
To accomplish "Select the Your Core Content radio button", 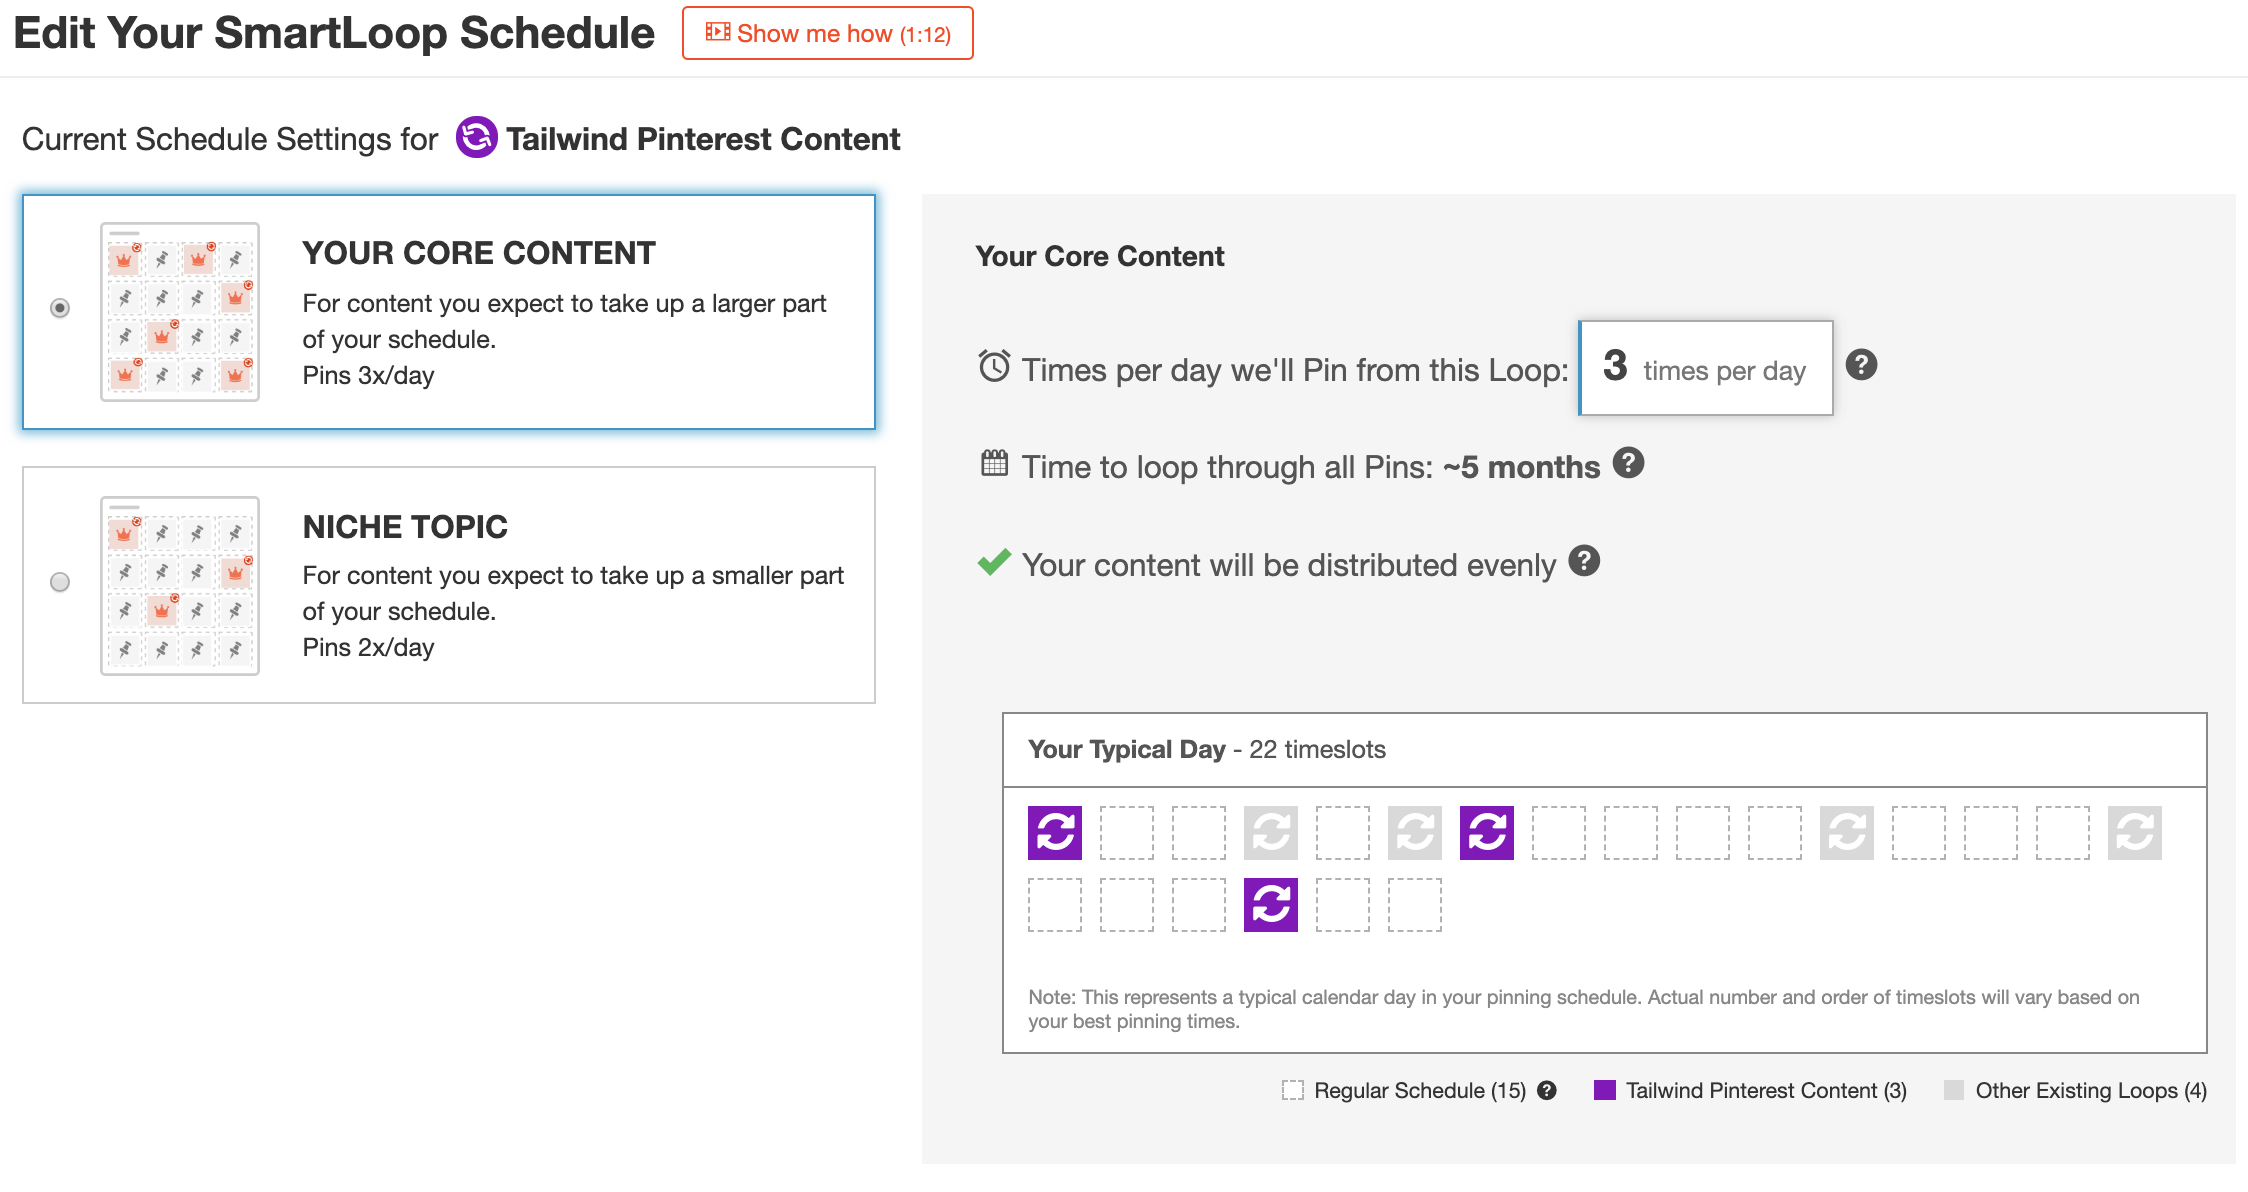I will pos(60,308).
